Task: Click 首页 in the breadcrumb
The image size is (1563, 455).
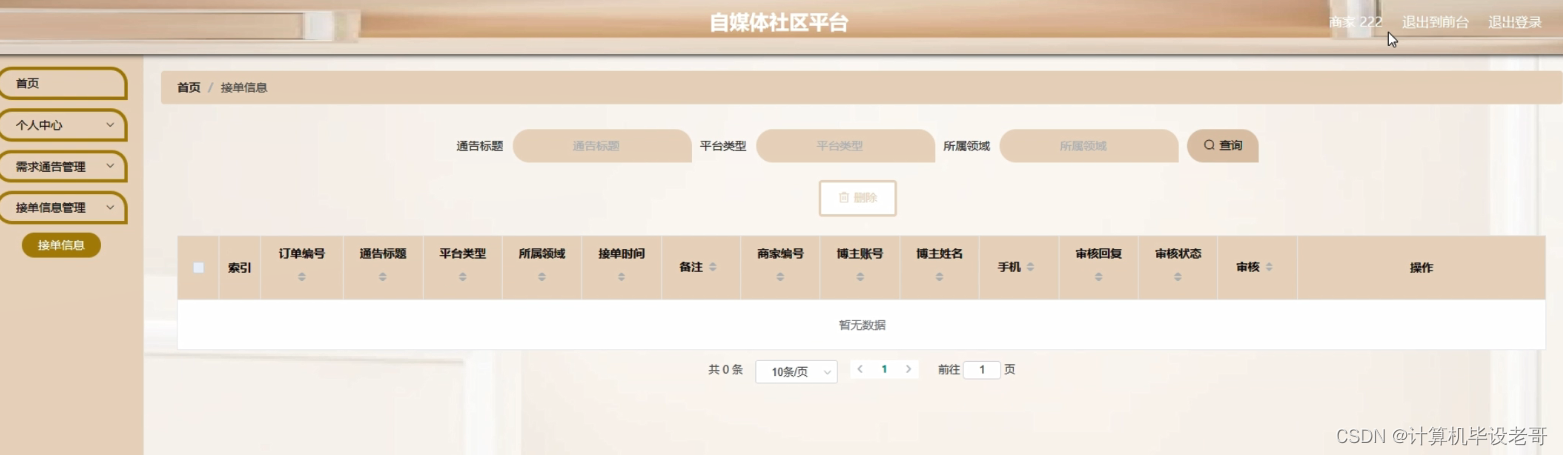Action: [x=189, y=87]
